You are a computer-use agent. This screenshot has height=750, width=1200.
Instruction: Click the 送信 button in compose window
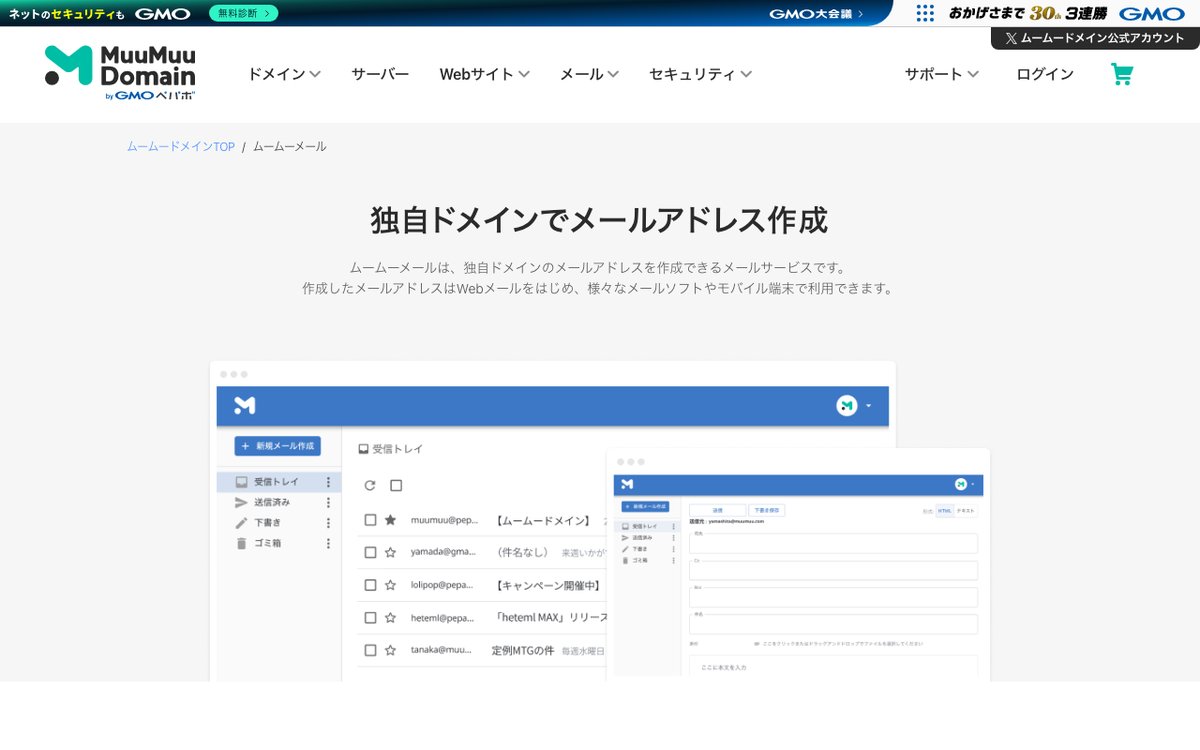(x=717, y=510)
